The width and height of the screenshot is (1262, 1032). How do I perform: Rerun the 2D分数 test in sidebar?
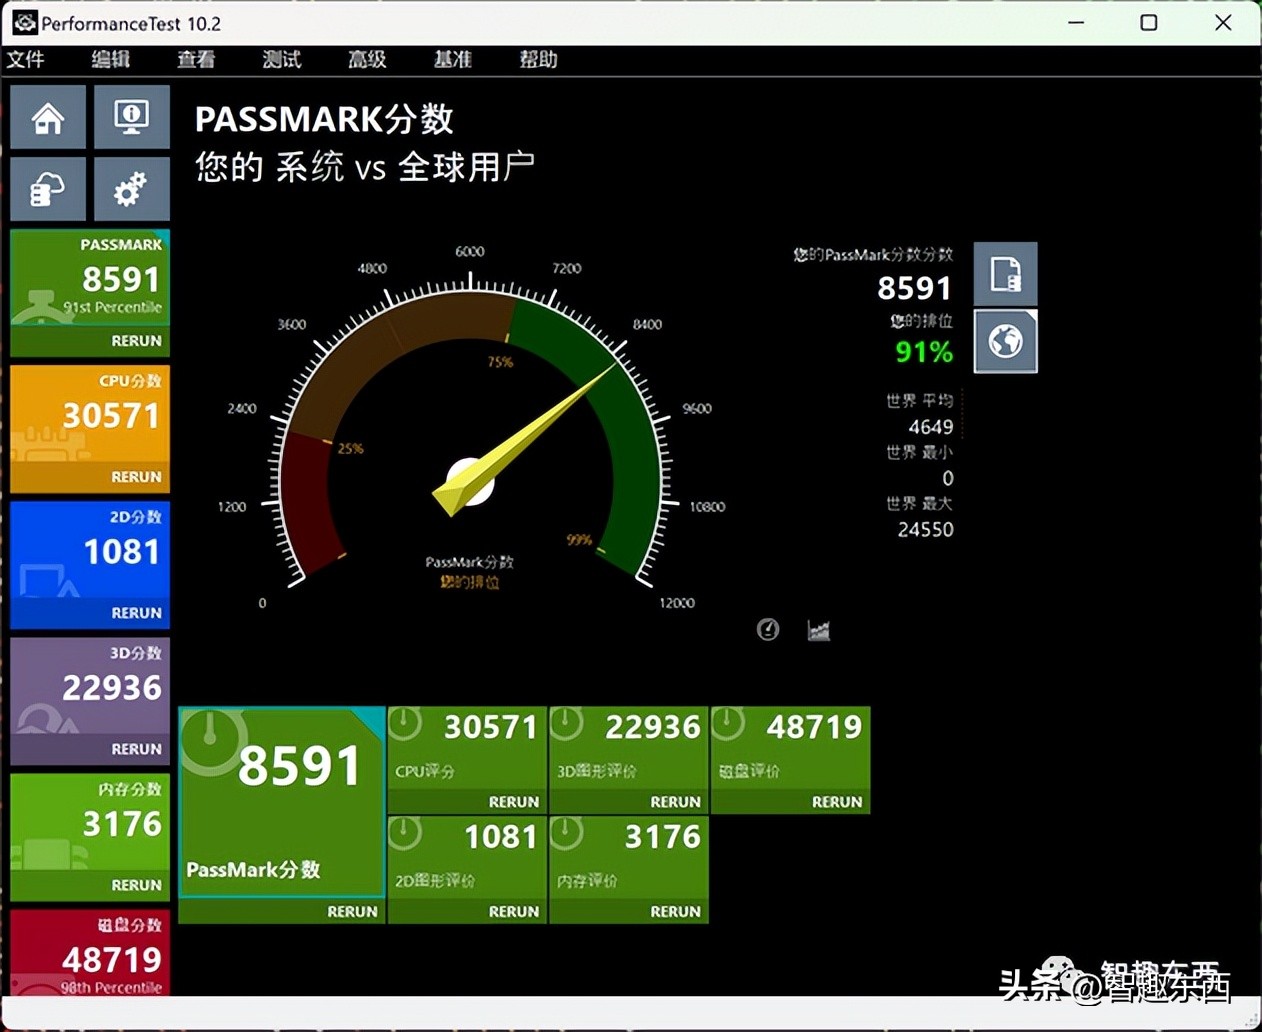pos(136,613)
